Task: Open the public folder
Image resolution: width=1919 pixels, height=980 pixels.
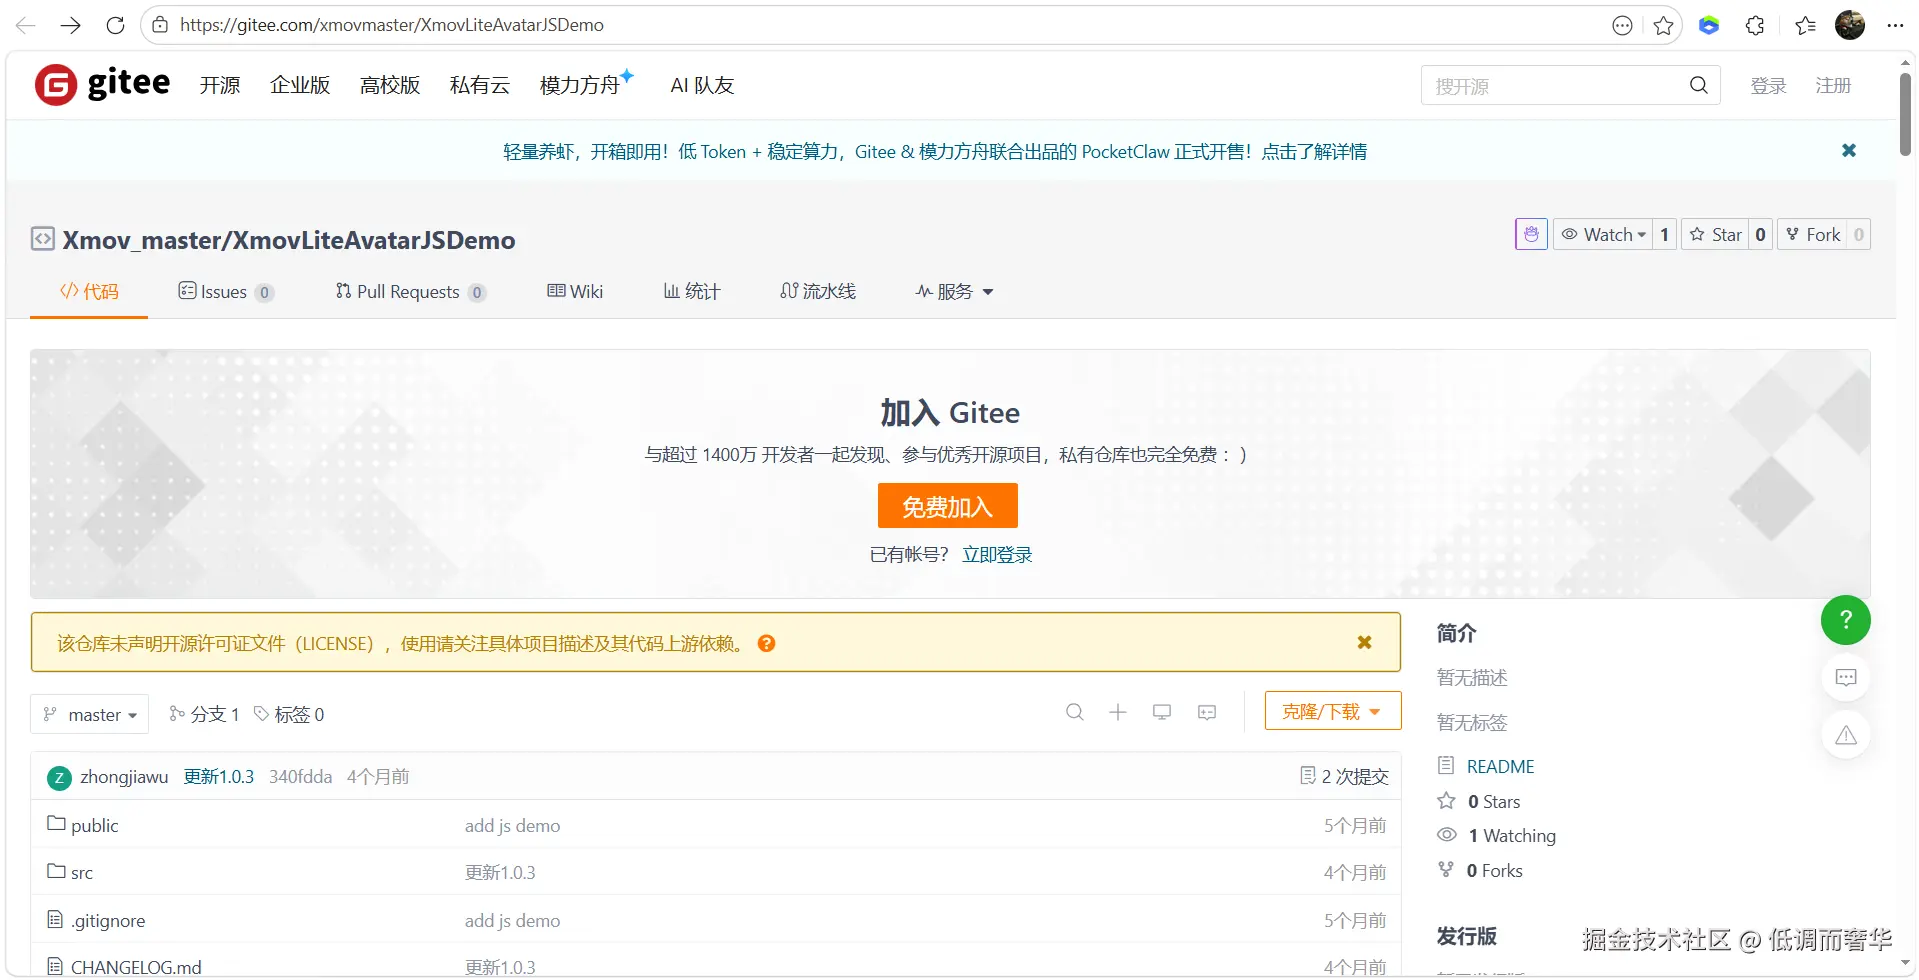Action: tap(95, 825)
